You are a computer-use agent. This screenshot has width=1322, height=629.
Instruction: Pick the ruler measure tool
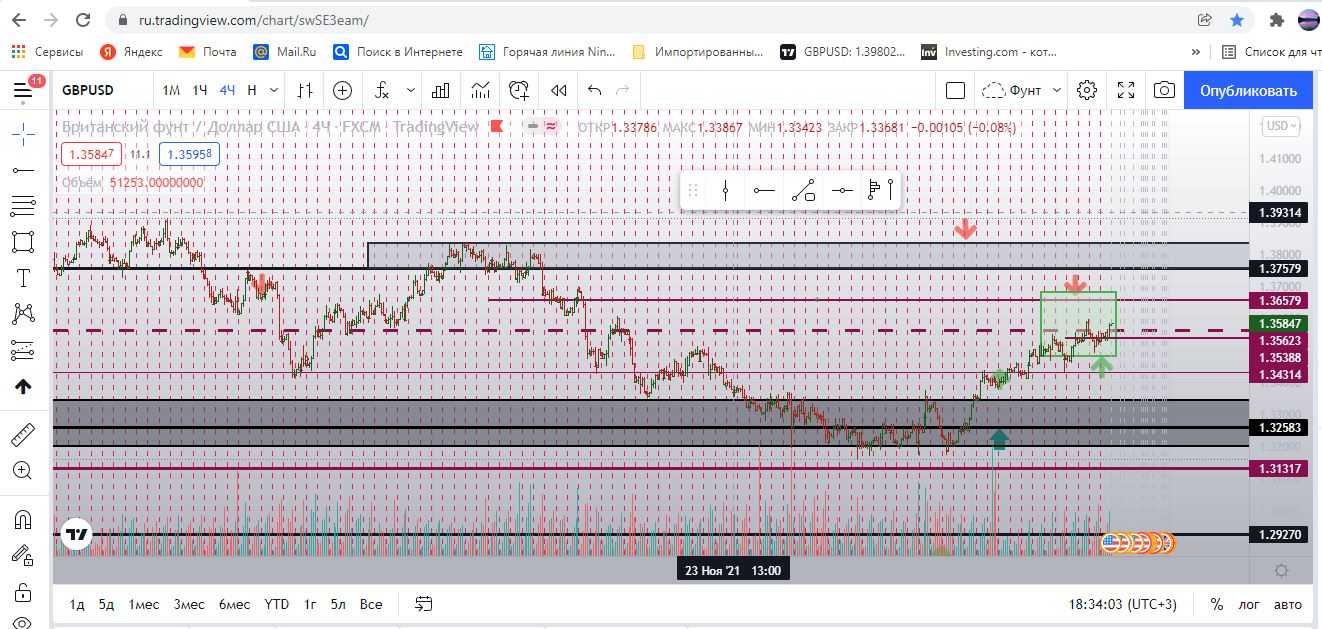click(x=23, y=434)
